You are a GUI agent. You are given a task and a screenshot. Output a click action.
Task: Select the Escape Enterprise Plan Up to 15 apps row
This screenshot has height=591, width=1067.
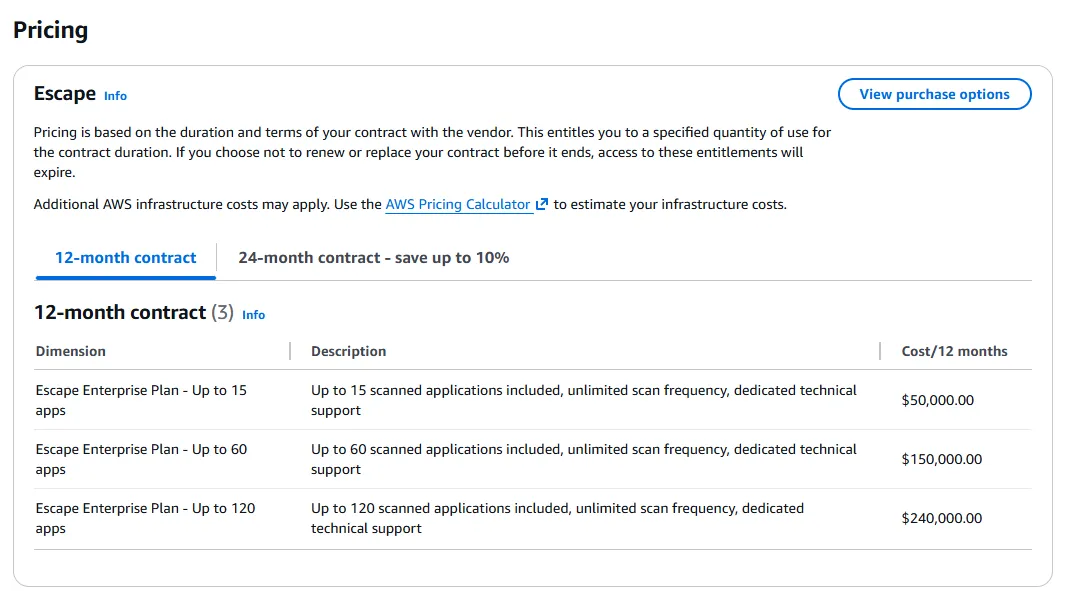(x=141, y=400)
